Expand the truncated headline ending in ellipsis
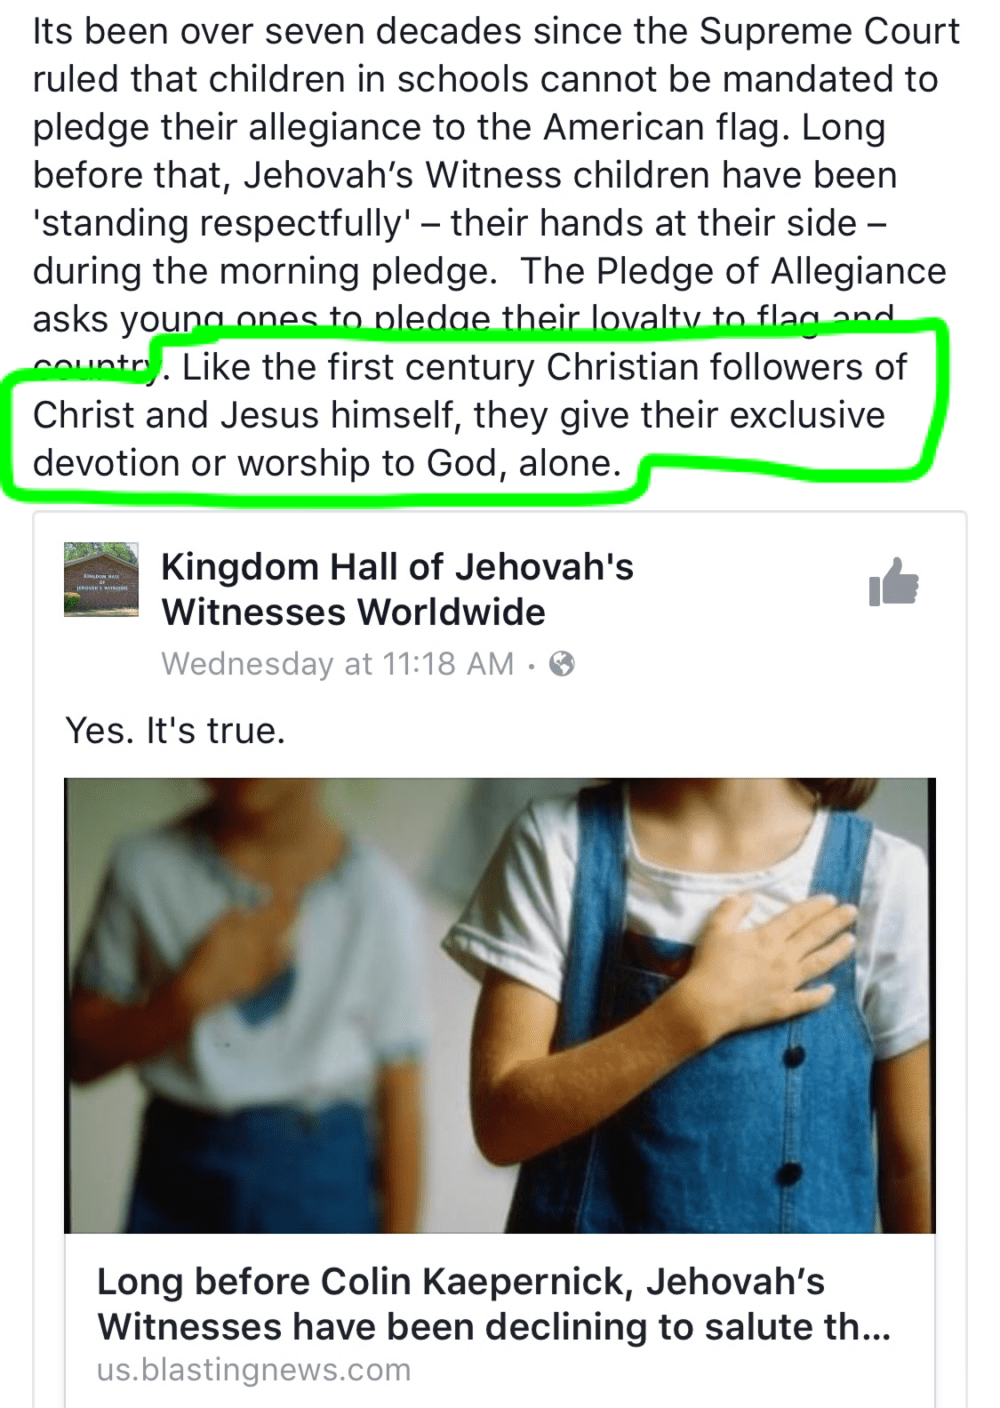The height and width of the screenshot is (1408, 1000). pyautogui.click(x=494, y=1327)
